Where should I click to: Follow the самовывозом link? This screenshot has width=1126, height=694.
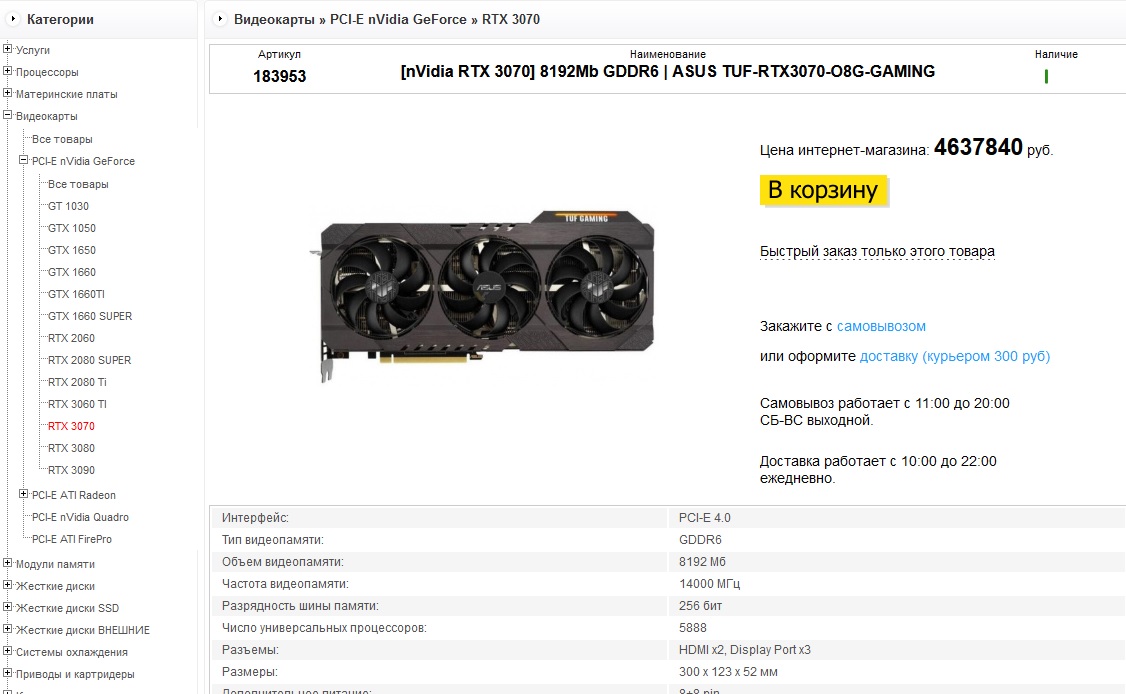point(881,326)
